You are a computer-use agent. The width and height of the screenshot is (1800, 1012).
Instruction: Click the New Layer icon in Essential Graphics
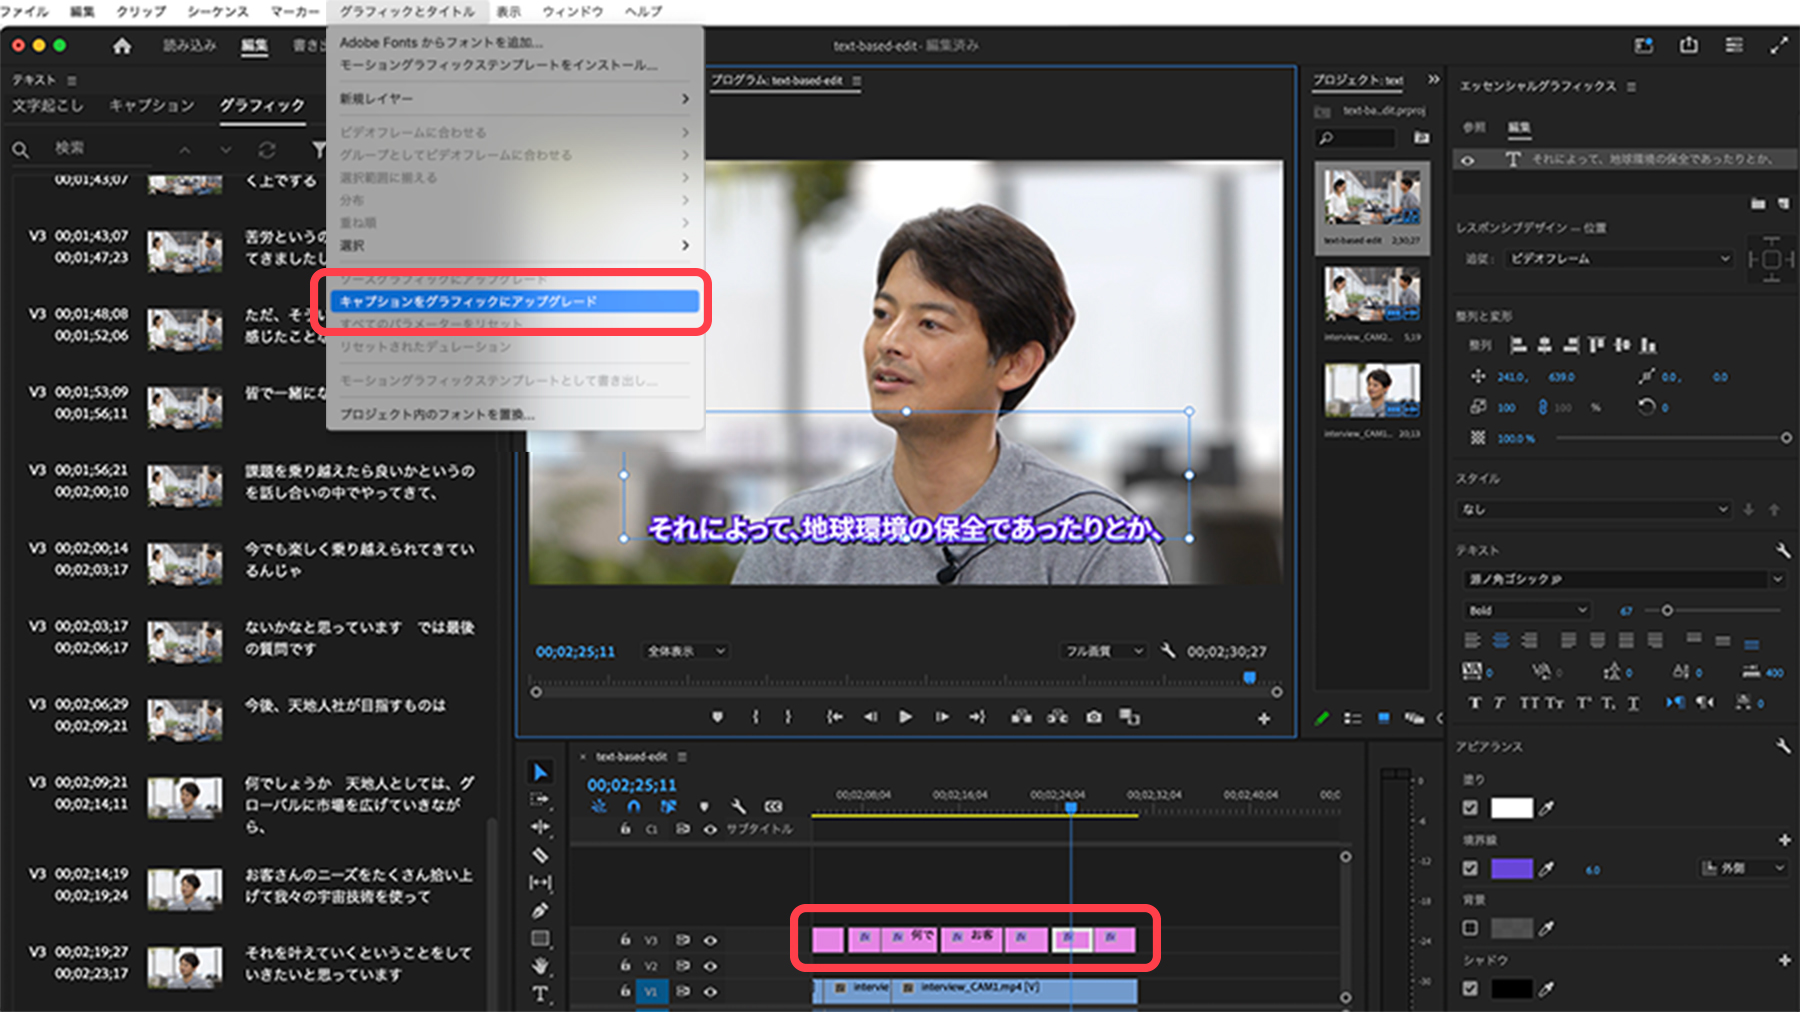coord(1783,204)
